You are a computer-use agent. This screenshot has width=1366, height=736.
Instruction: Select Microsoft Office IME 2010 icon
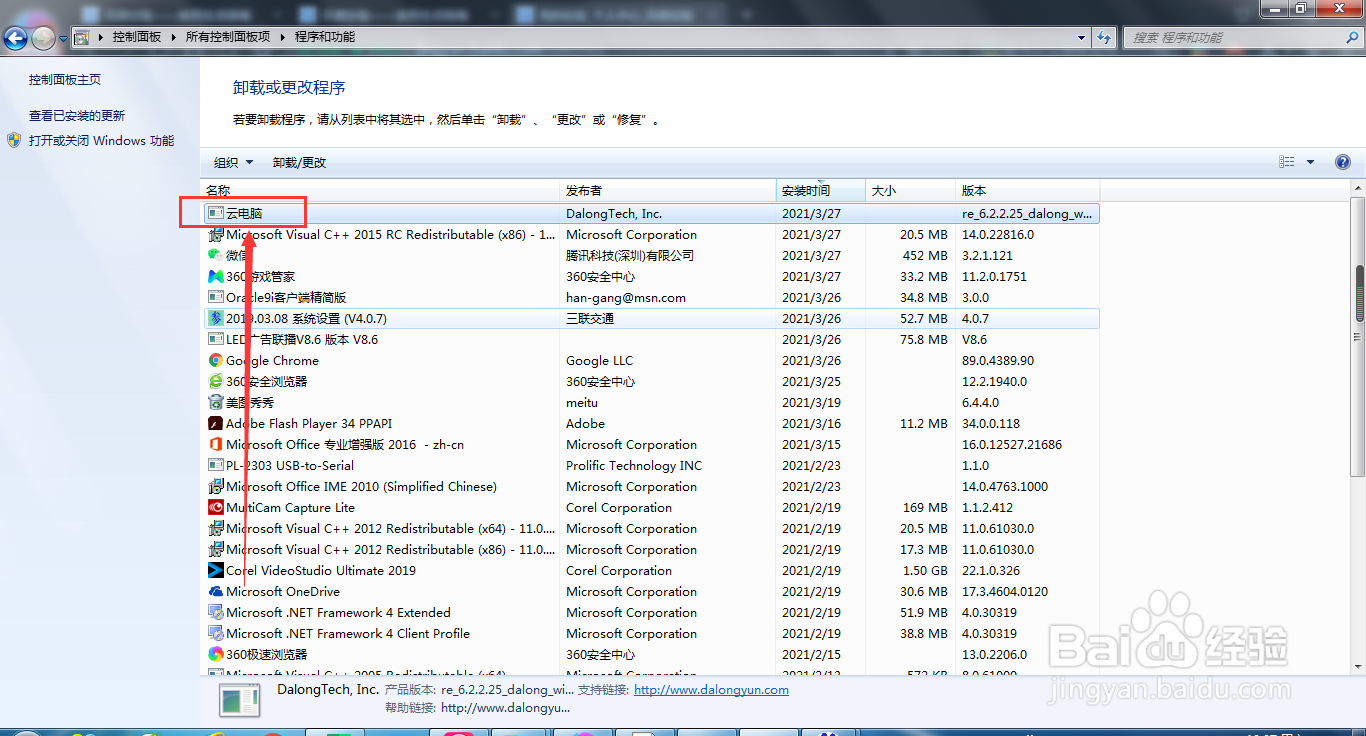coord(215,487)
